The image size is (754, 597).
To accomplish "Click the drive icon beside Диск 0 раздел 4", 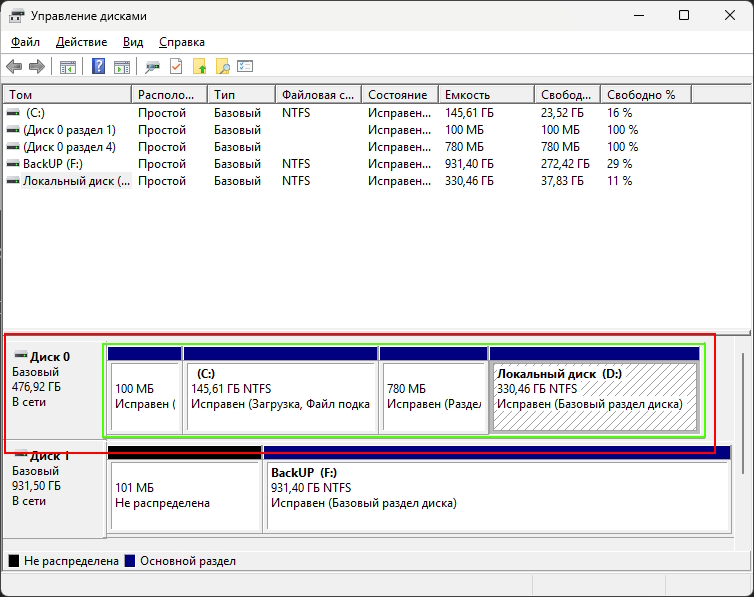I will (x=13, y=147).
